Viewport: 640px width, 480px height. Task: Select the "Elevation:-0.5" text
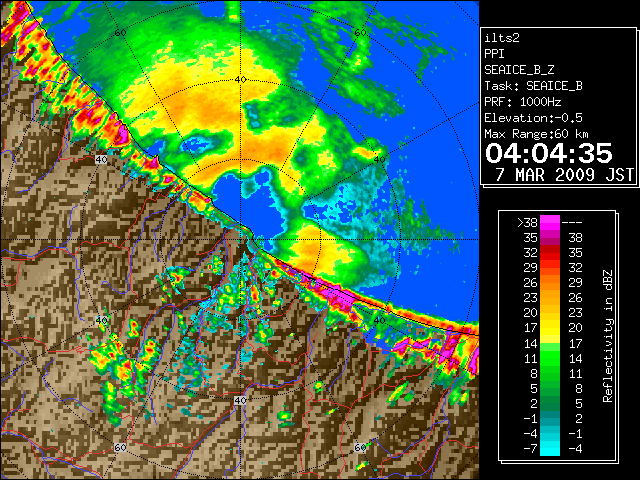click(x=533, y=118)
